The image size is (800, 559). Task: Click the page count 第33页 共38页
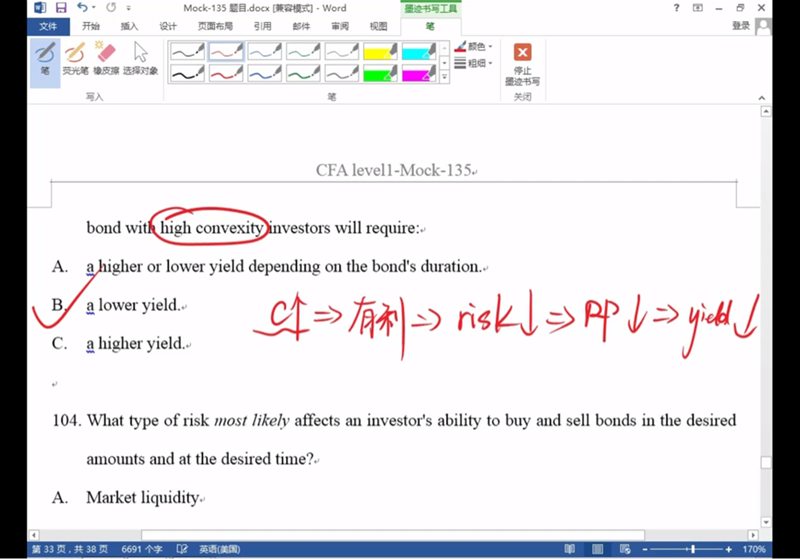pyautogui.click(x=70, y=549)
